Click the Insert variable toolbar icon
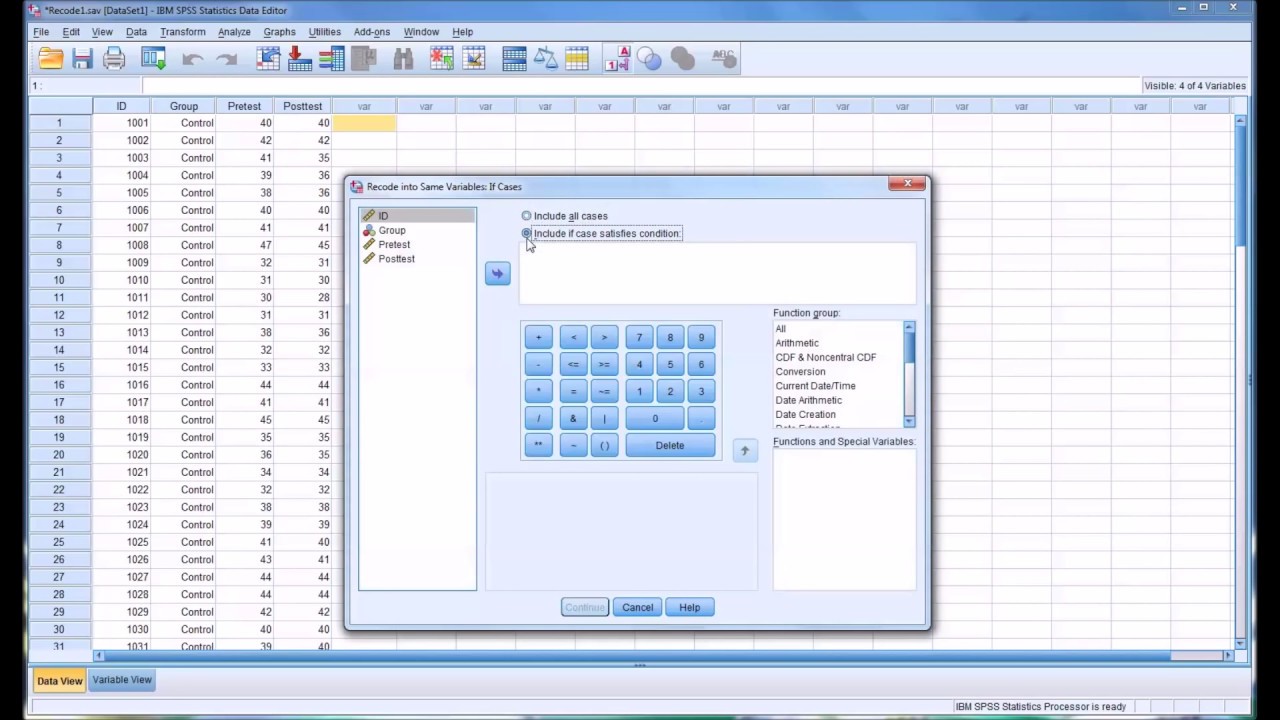The image size is (1280, 720). [x=473, y=60]
